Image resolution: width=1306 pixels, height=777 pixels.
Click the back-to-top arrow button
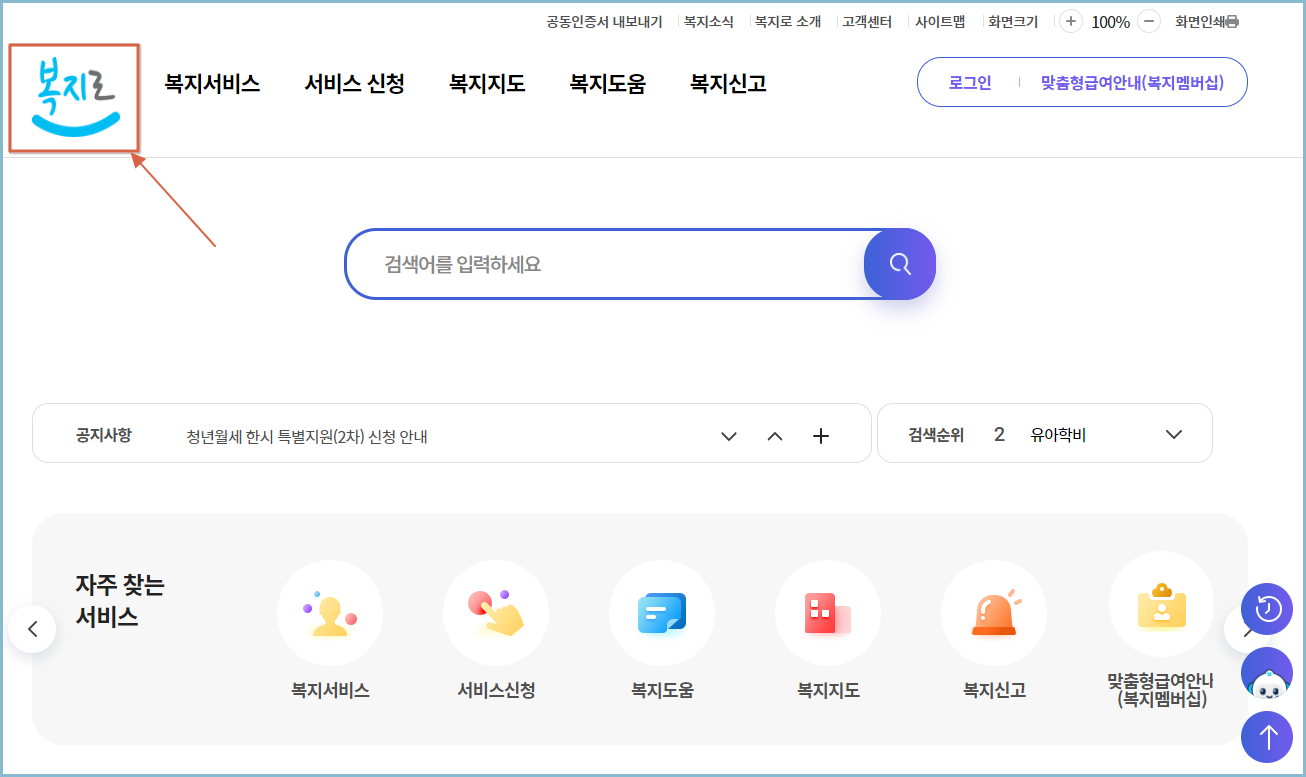coord(1266,737)
